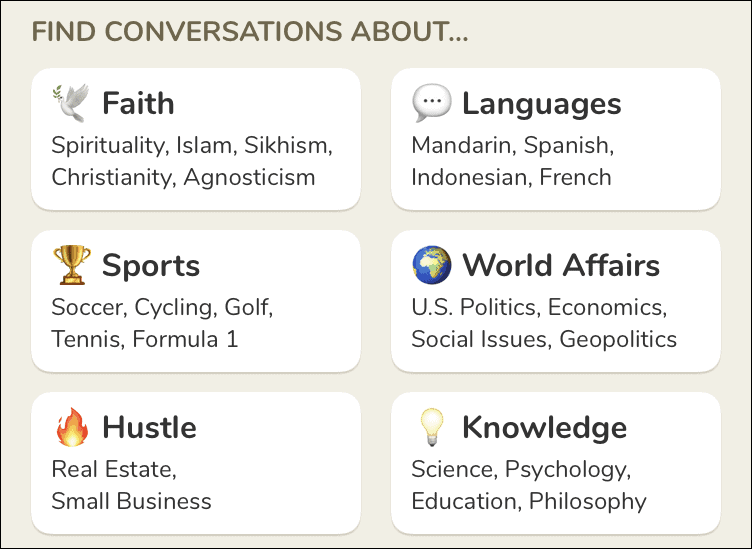Select the trophy icon for Sports
The image size is (752, 549).
(71, 265)
